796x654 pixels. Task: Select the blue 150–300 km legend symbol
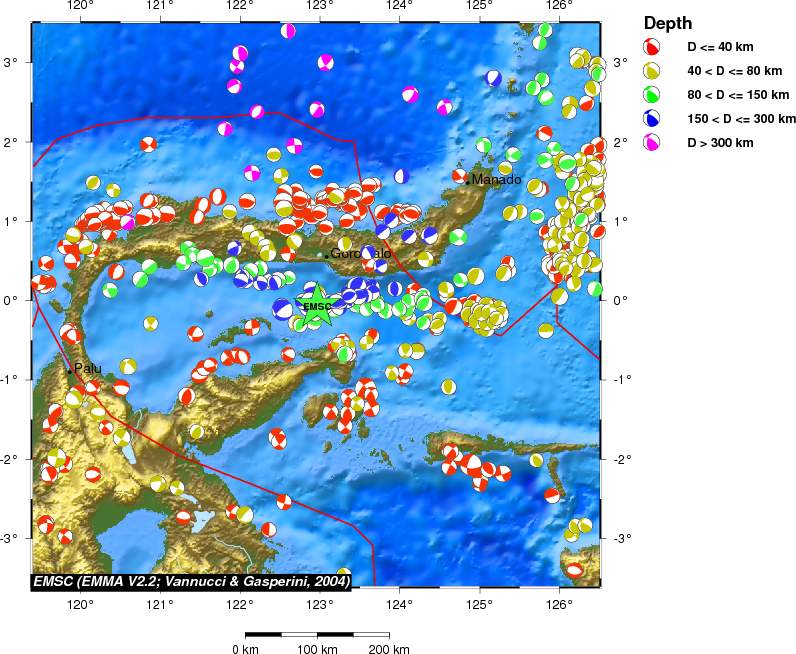(651, 119)
